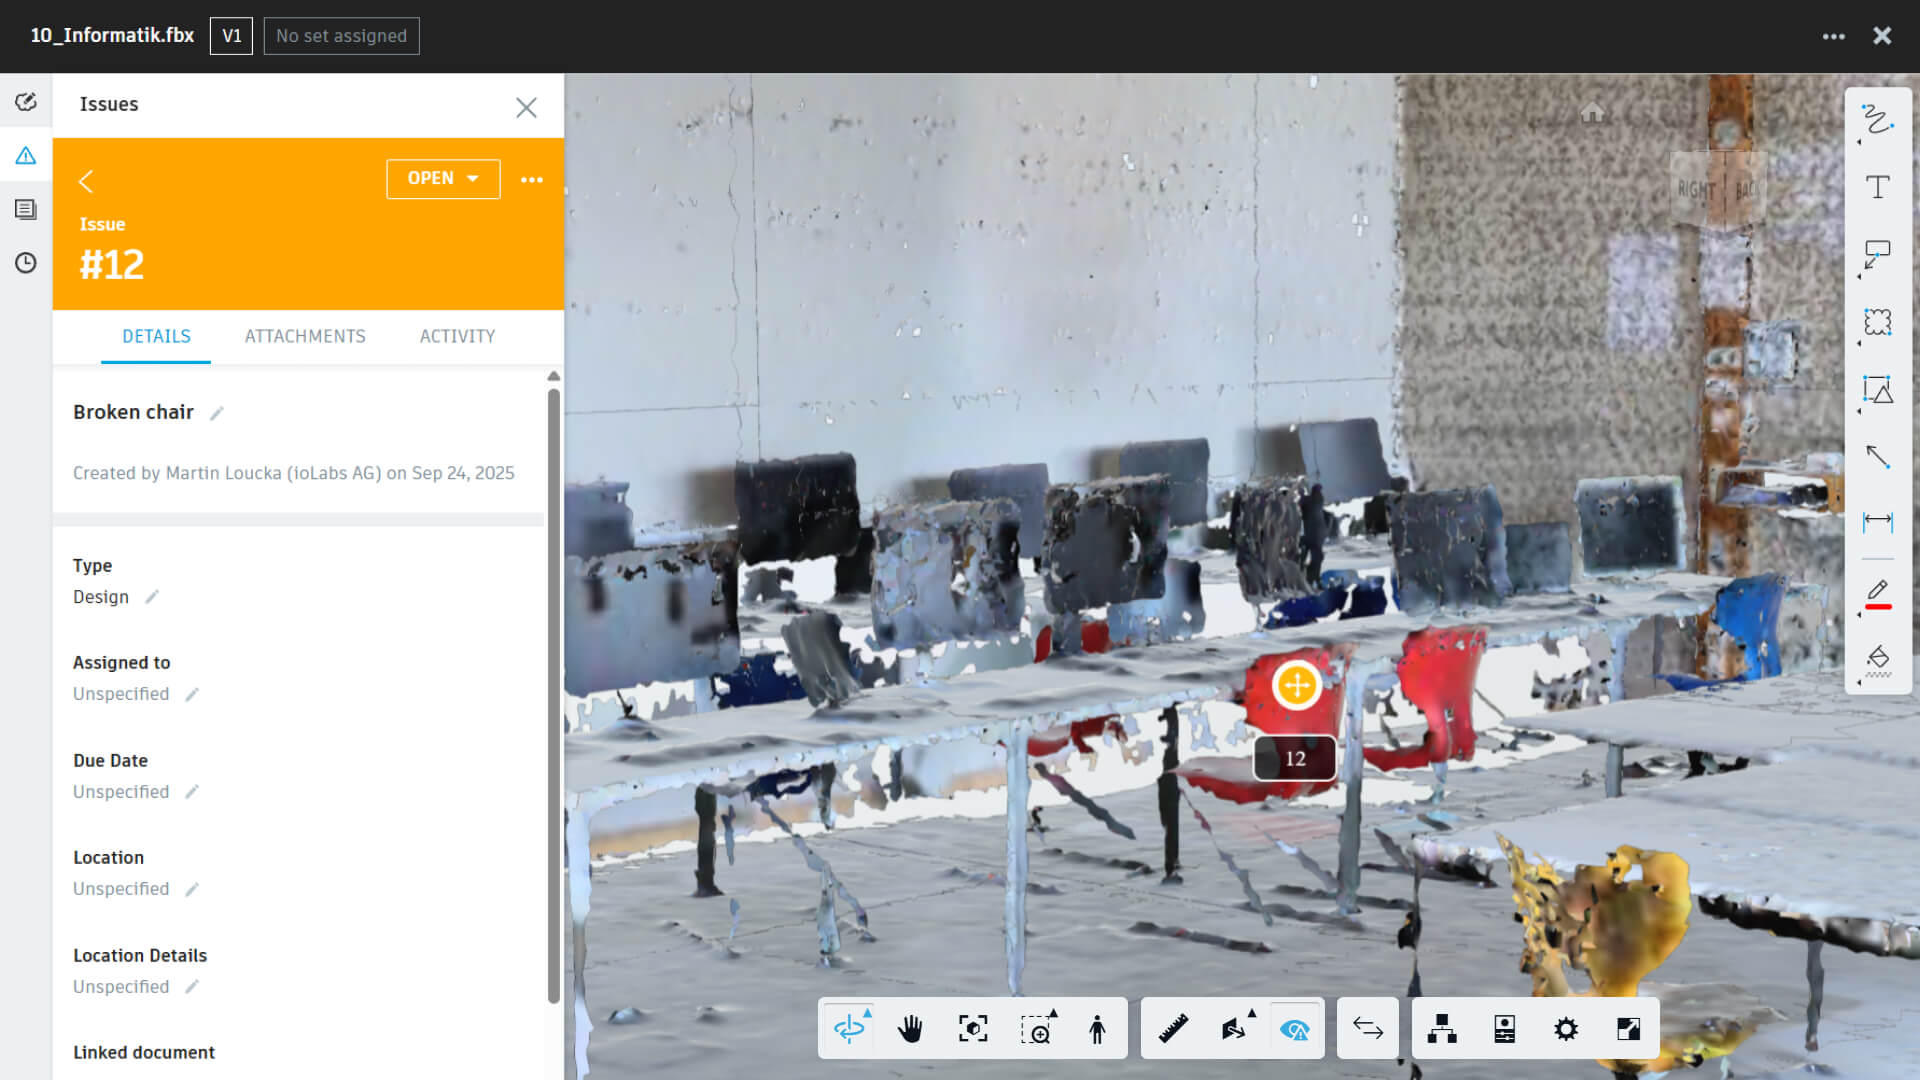Screen dimensions: 1920x1080
Task: Switch to the Attachments tab
Action: pyautogui.click(x=305, y=337)
